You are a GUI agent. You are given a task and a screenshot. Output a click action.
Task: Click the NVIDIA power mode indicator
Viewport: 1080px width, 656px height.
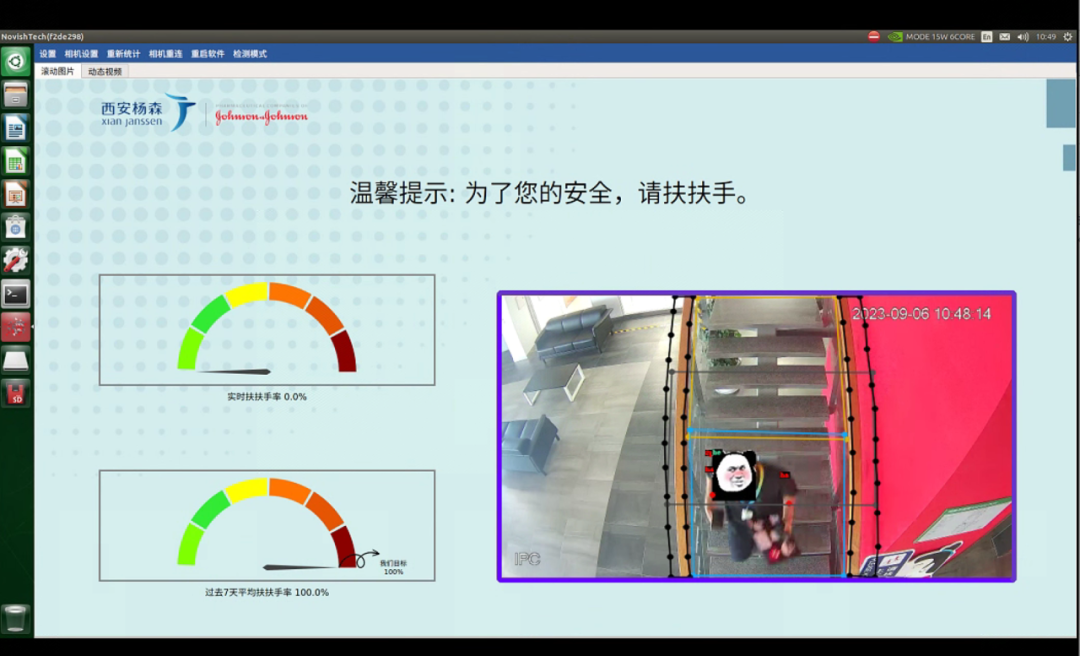[x=931, y=37]
